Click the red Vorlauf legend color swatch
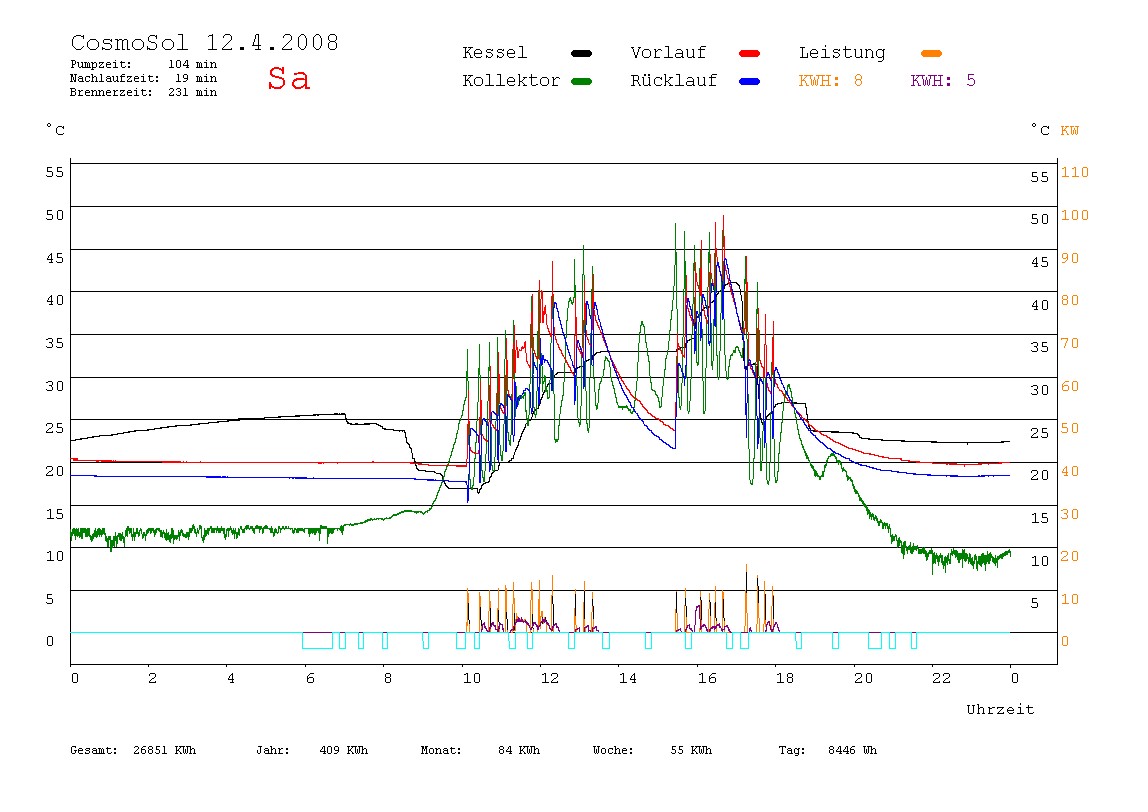This screenshot has height=812, width=1148. click(750, 53)
